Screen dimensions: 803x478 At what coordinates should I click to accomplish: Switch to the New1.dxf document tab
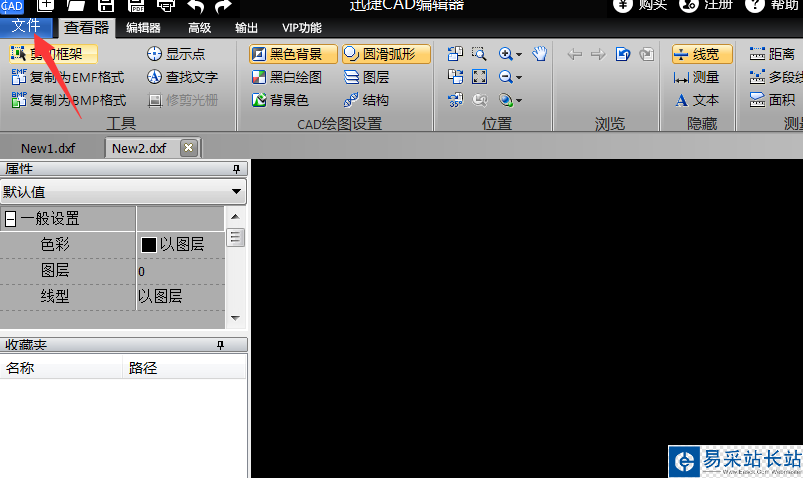point(48,149)
